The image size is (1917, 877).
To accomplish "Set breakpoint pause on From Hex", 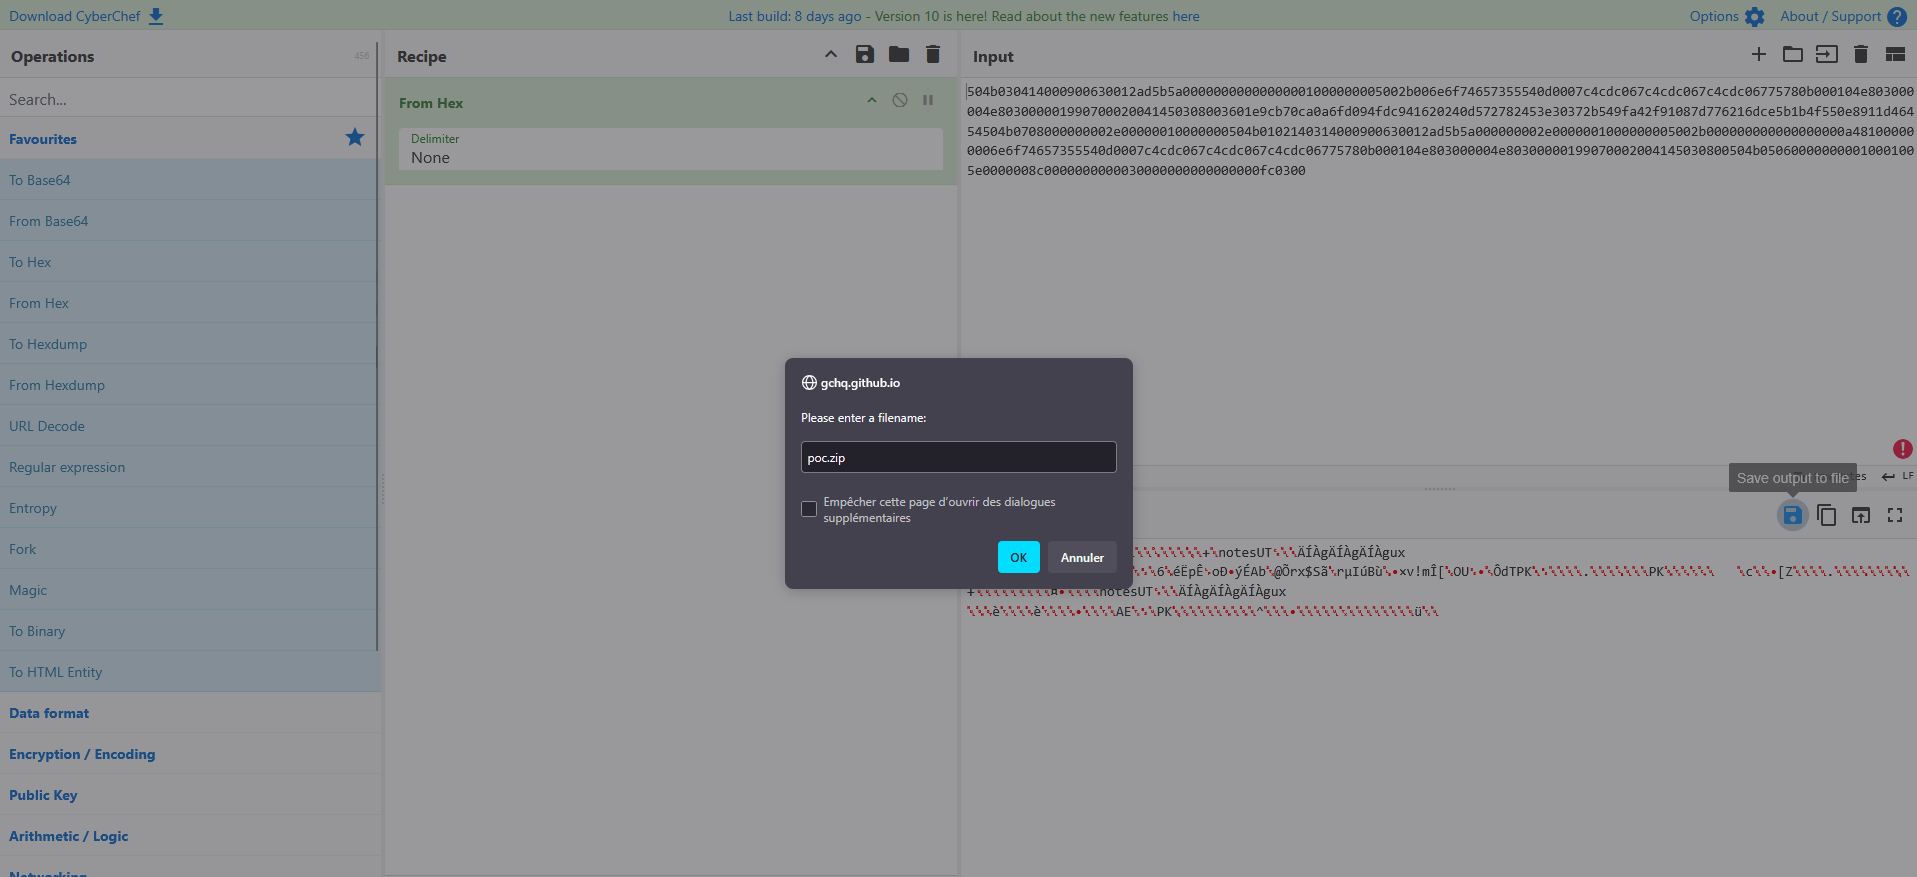I will pyautogui.click(x=928, y=100).
